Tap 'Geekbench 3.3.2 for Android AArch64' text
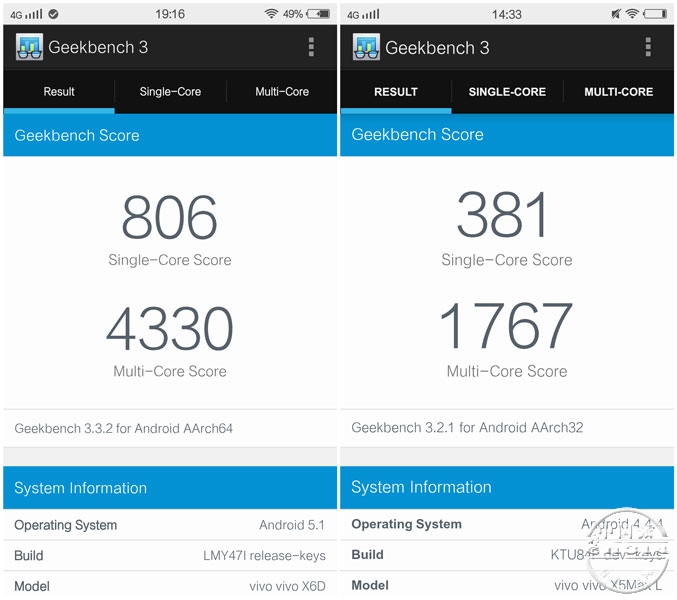 pos(123,428)
